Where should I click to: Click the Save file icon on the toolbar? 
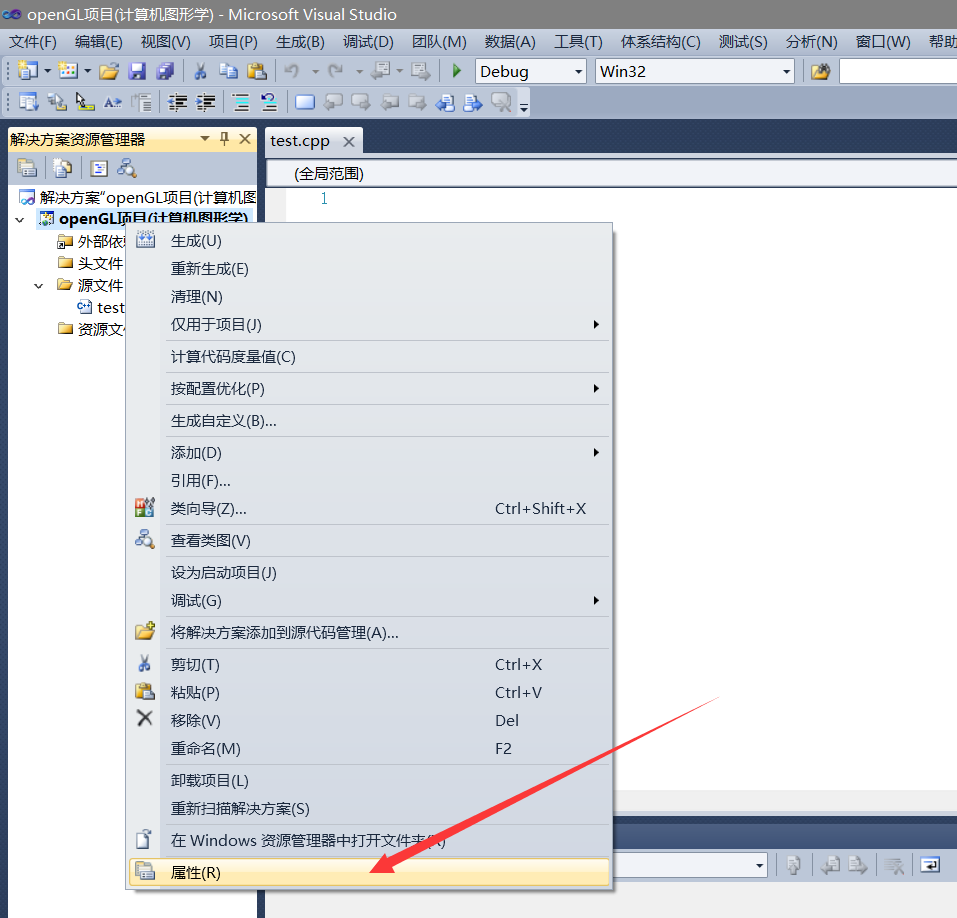coord(136,71)
